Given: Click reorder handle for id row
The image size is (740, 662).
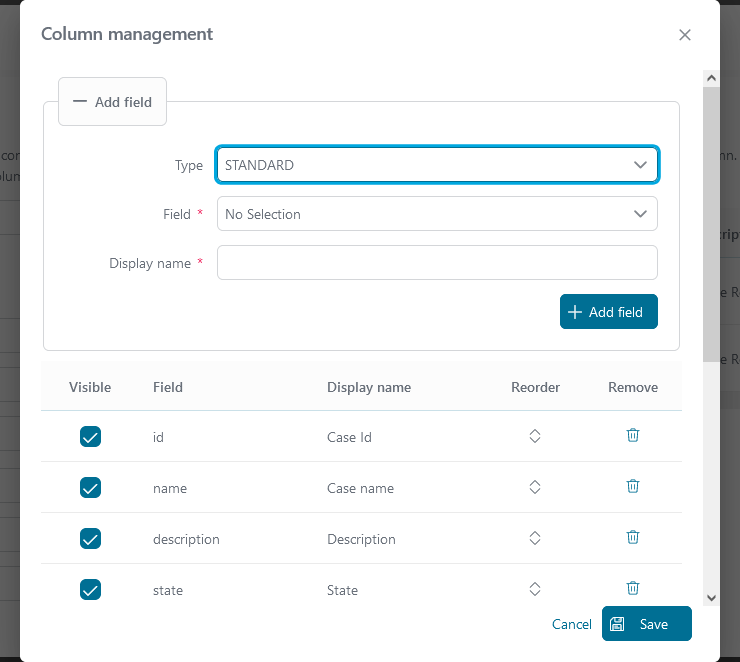Looking at the screenshot, I should 535,436.
